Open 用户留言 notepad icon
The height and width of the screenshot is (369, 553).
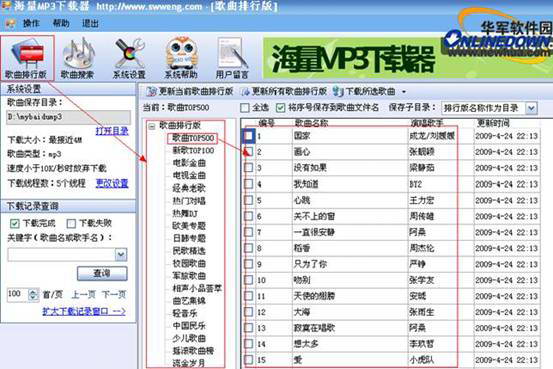coord(232,59)
